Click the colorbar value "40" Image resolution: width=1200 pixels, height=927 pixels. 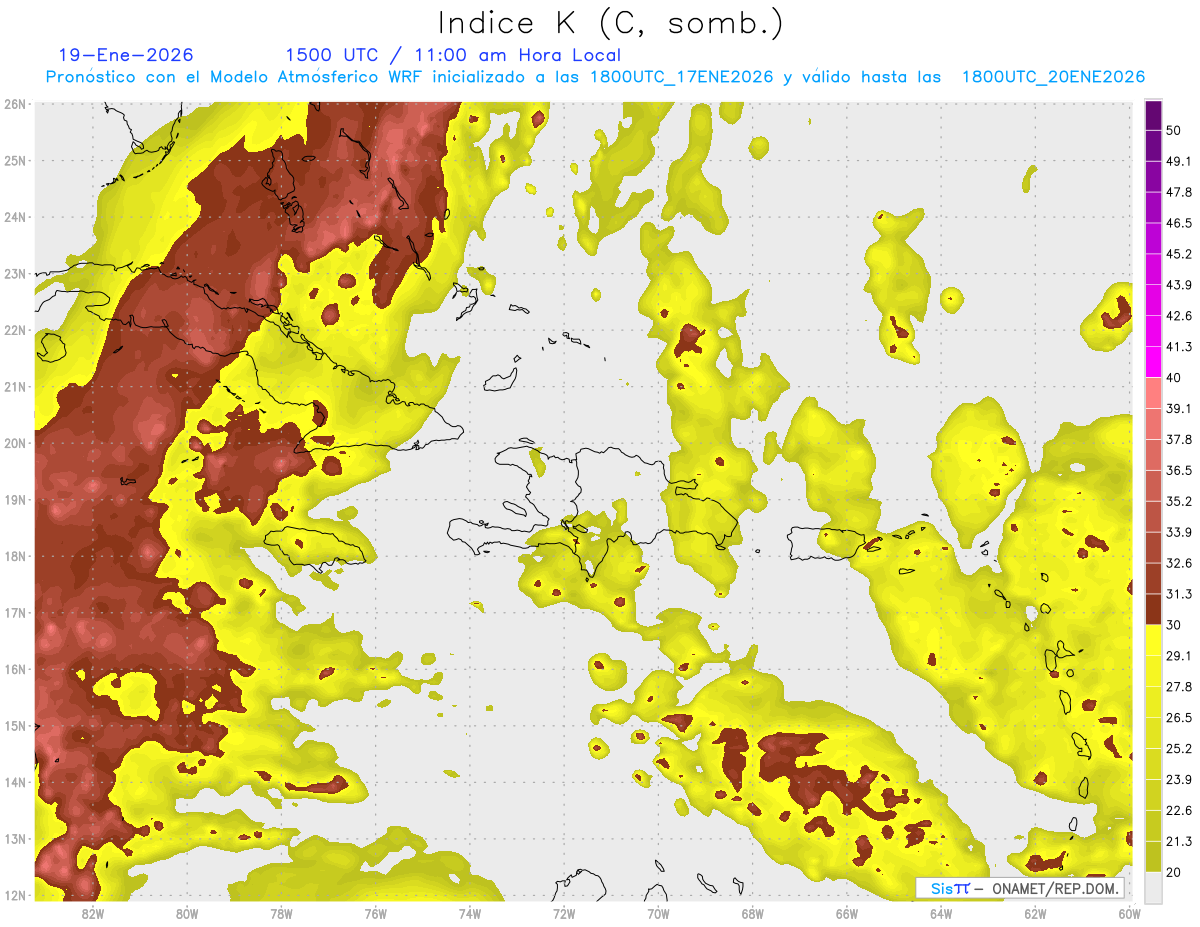pos(1174,378)
